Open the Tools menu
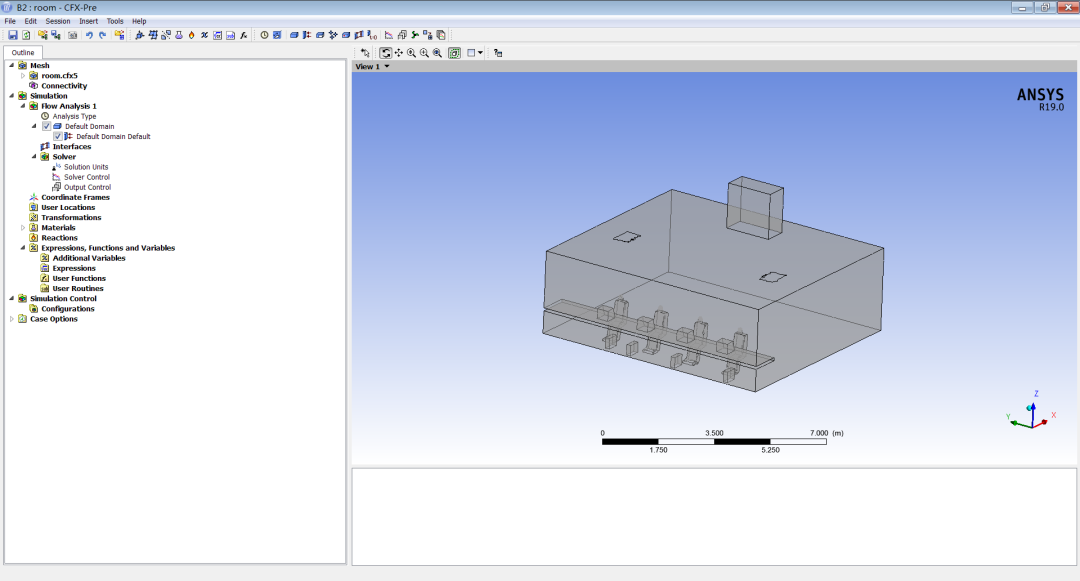 pyautogui.click(x=115, y=21)
